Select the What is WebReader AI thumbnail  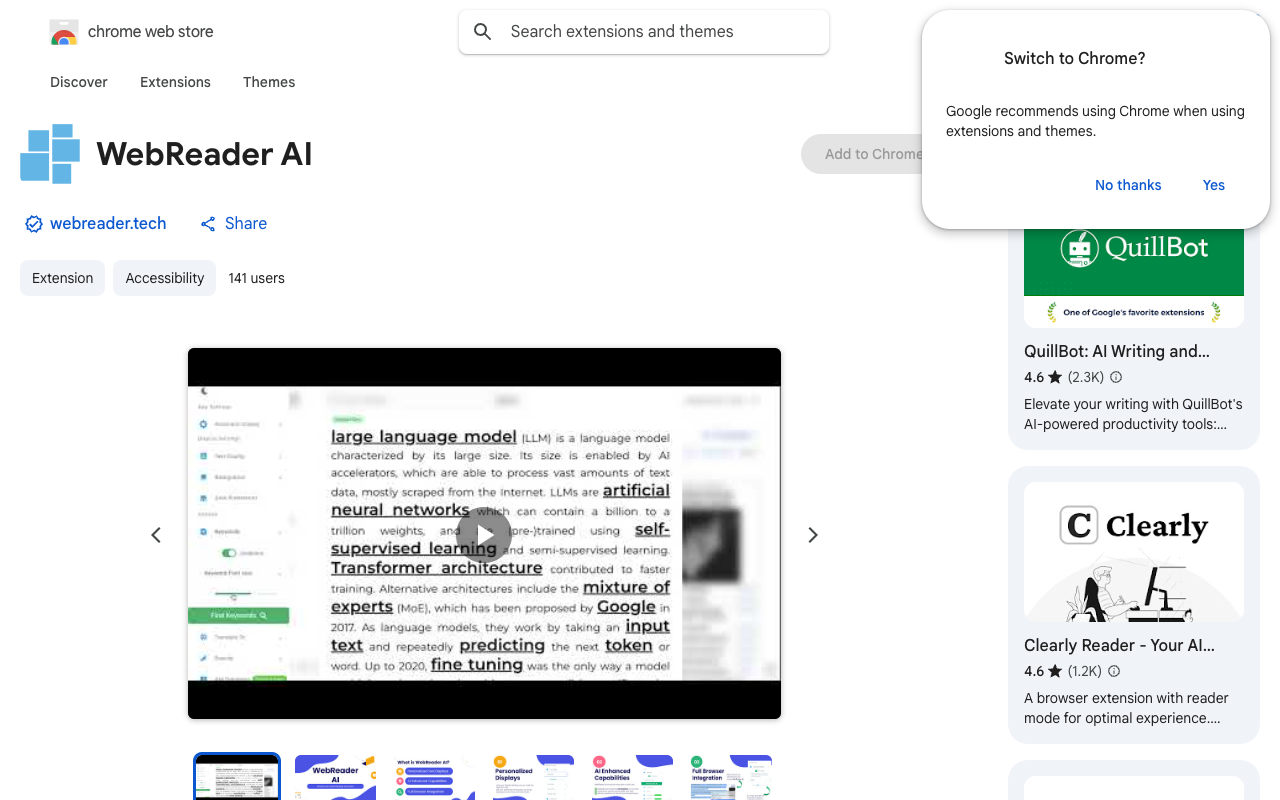[434, 778]
